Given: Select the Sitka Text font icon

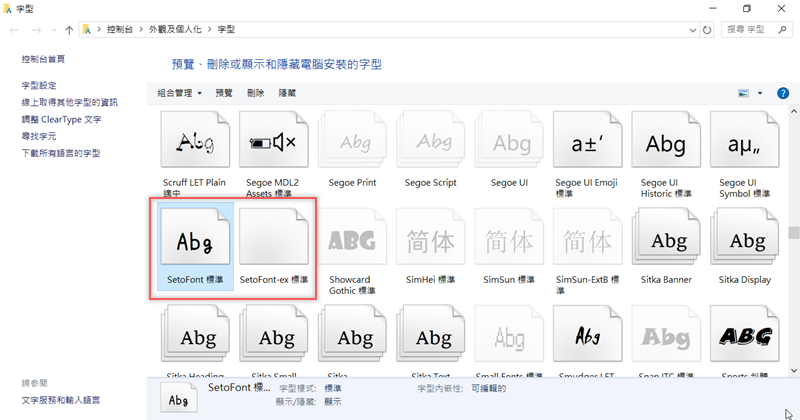Looking at the screenshot, I should (x=431, y=334).
